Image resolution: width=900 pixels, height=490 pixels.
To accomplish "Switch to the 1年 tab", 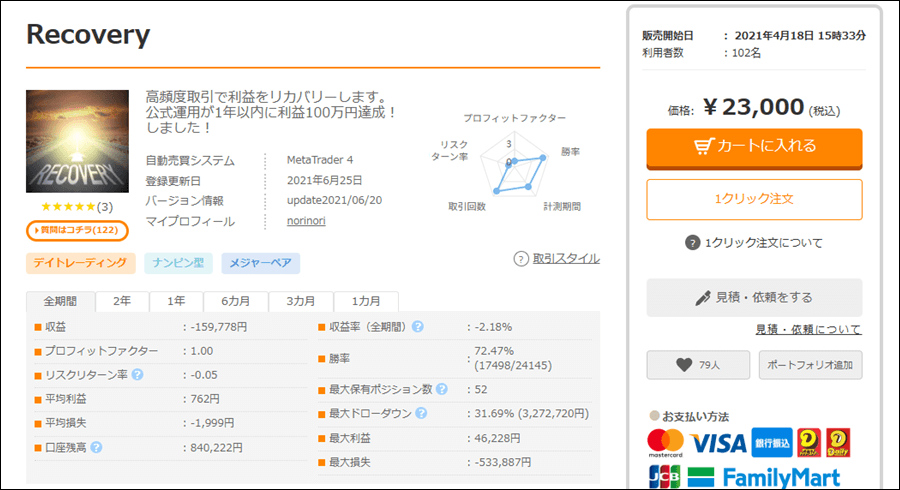I will coord(176,301).
